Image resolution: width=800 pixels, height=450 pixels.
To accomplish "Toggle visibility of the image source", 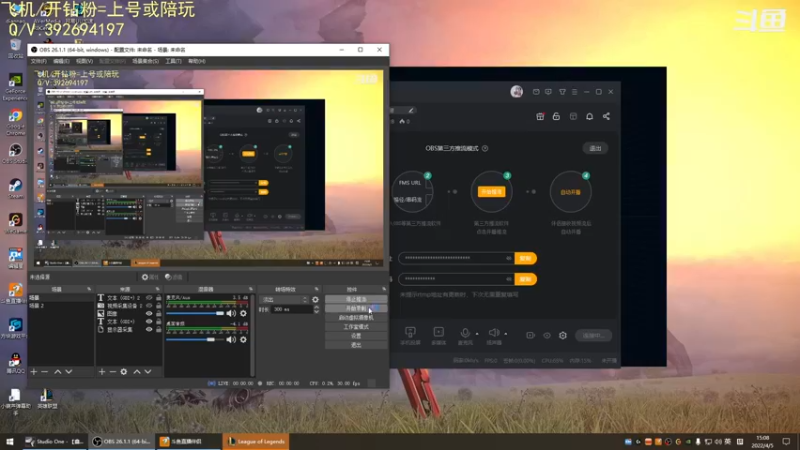I will 149,314.
